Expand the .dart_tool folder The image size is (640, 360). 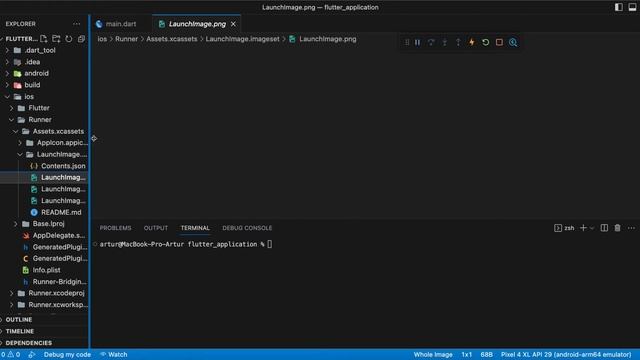[44, 50]
